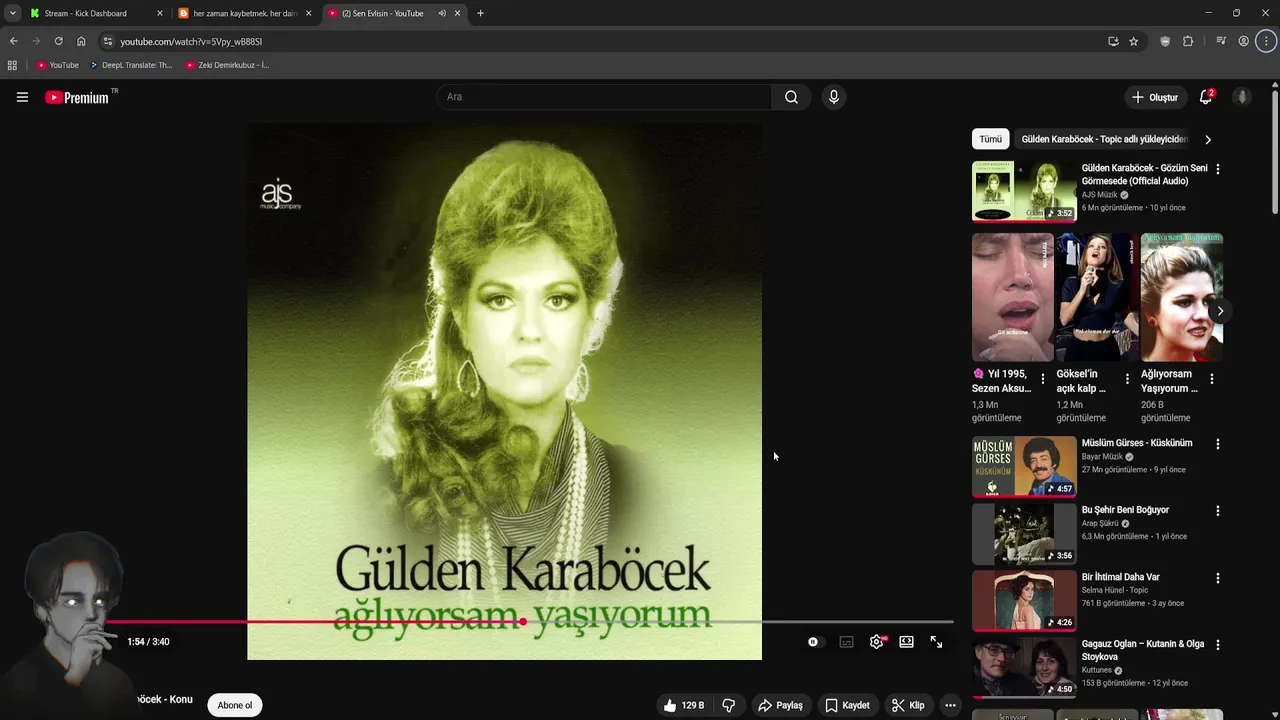Open options for Gagauz Oglan video
This screenshot has width=1280, height=720.
1217,645
